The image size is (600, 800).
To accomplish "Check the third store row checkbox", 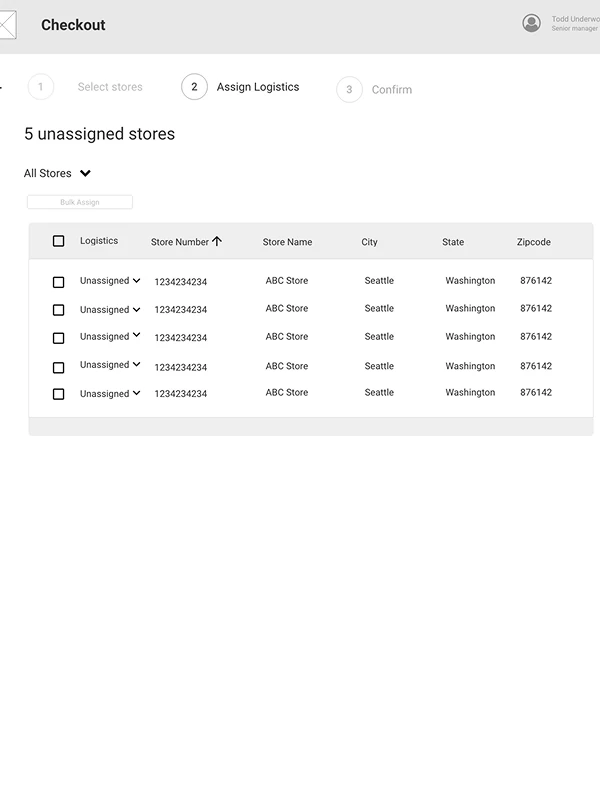I will pos(59,338).
